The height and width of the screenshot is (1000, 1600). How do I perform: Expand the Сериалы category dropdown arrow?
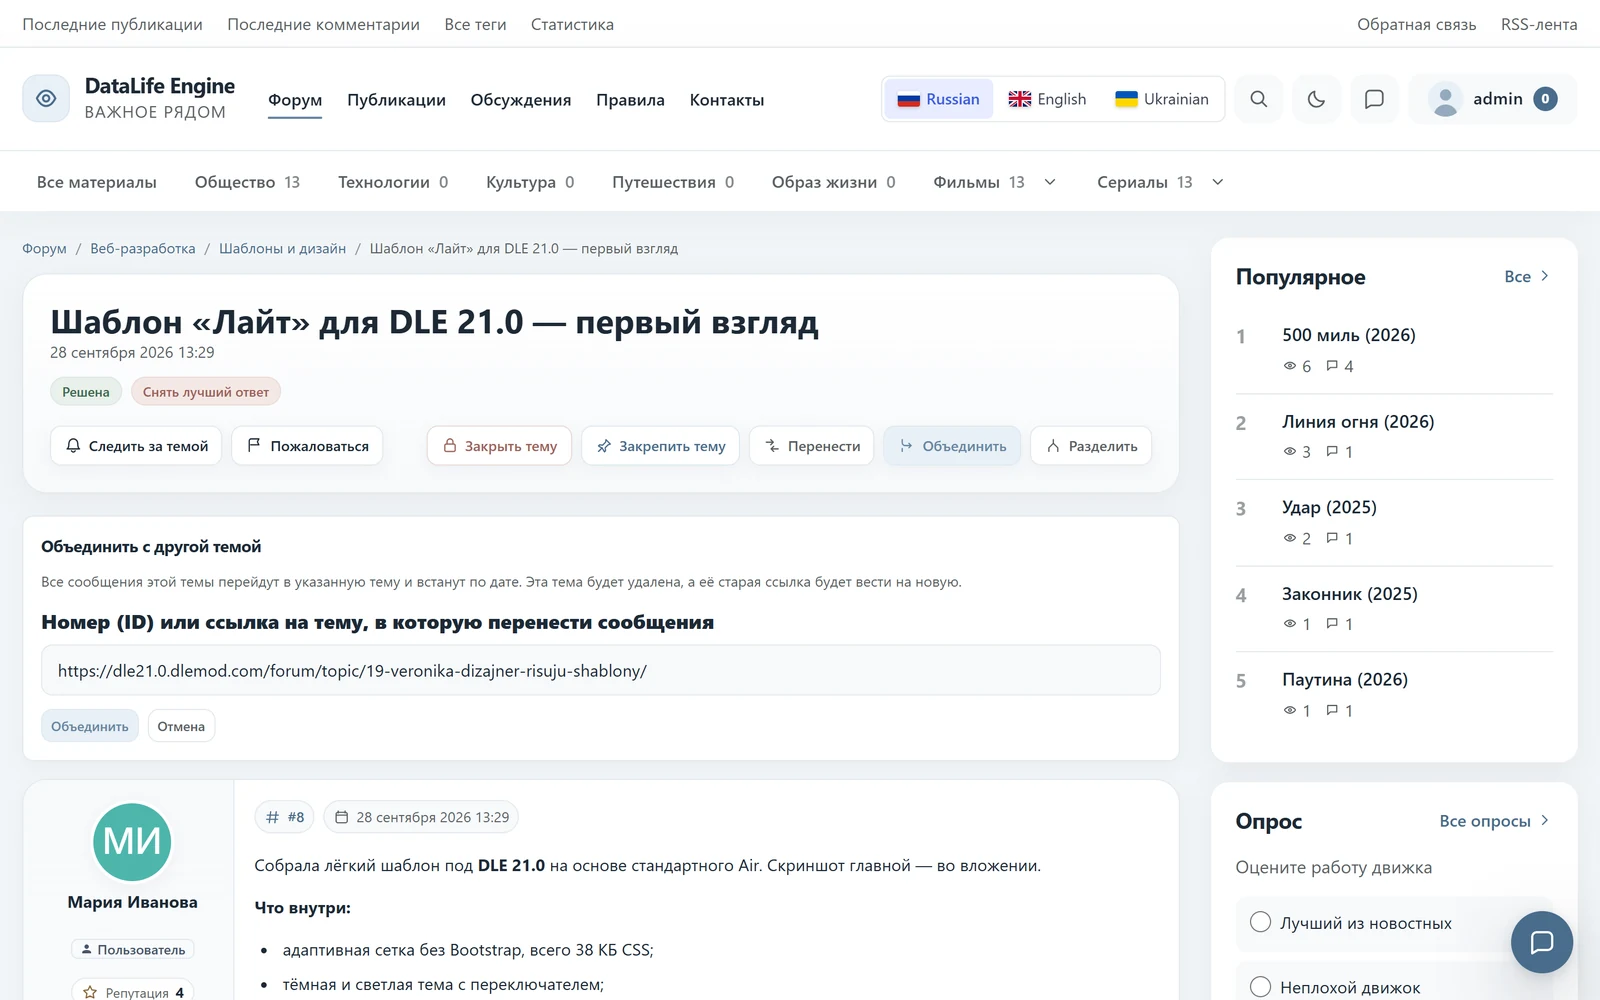pyautogui.click(x=1218, y=182)
